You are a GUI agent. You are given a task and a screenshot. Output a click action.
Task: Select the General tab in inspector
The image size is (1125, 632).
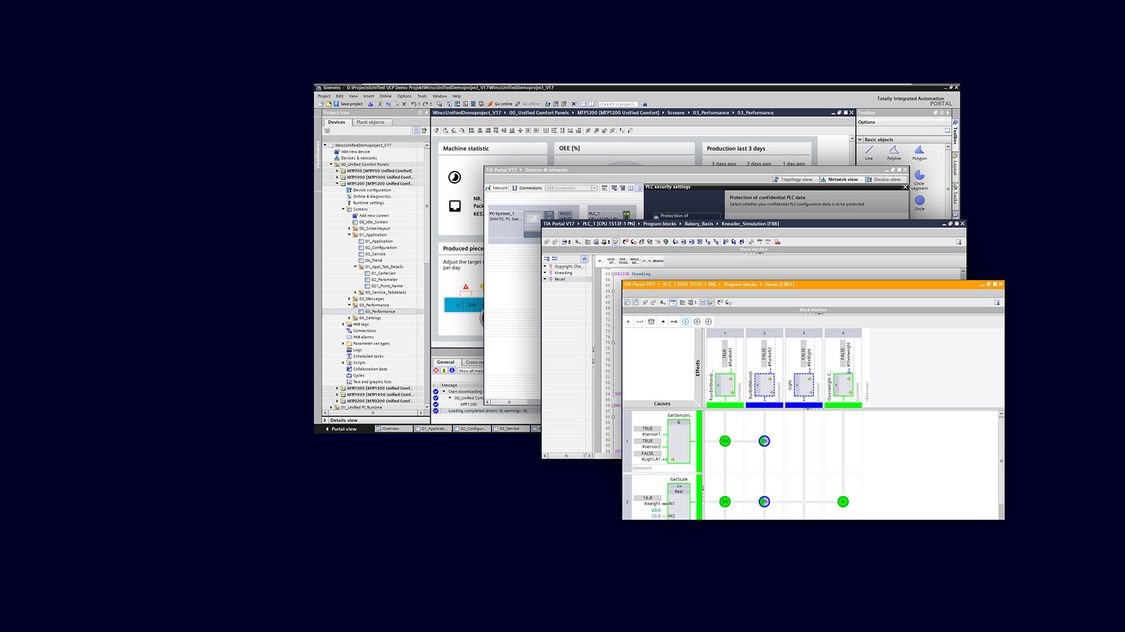(x=446, y=362)
